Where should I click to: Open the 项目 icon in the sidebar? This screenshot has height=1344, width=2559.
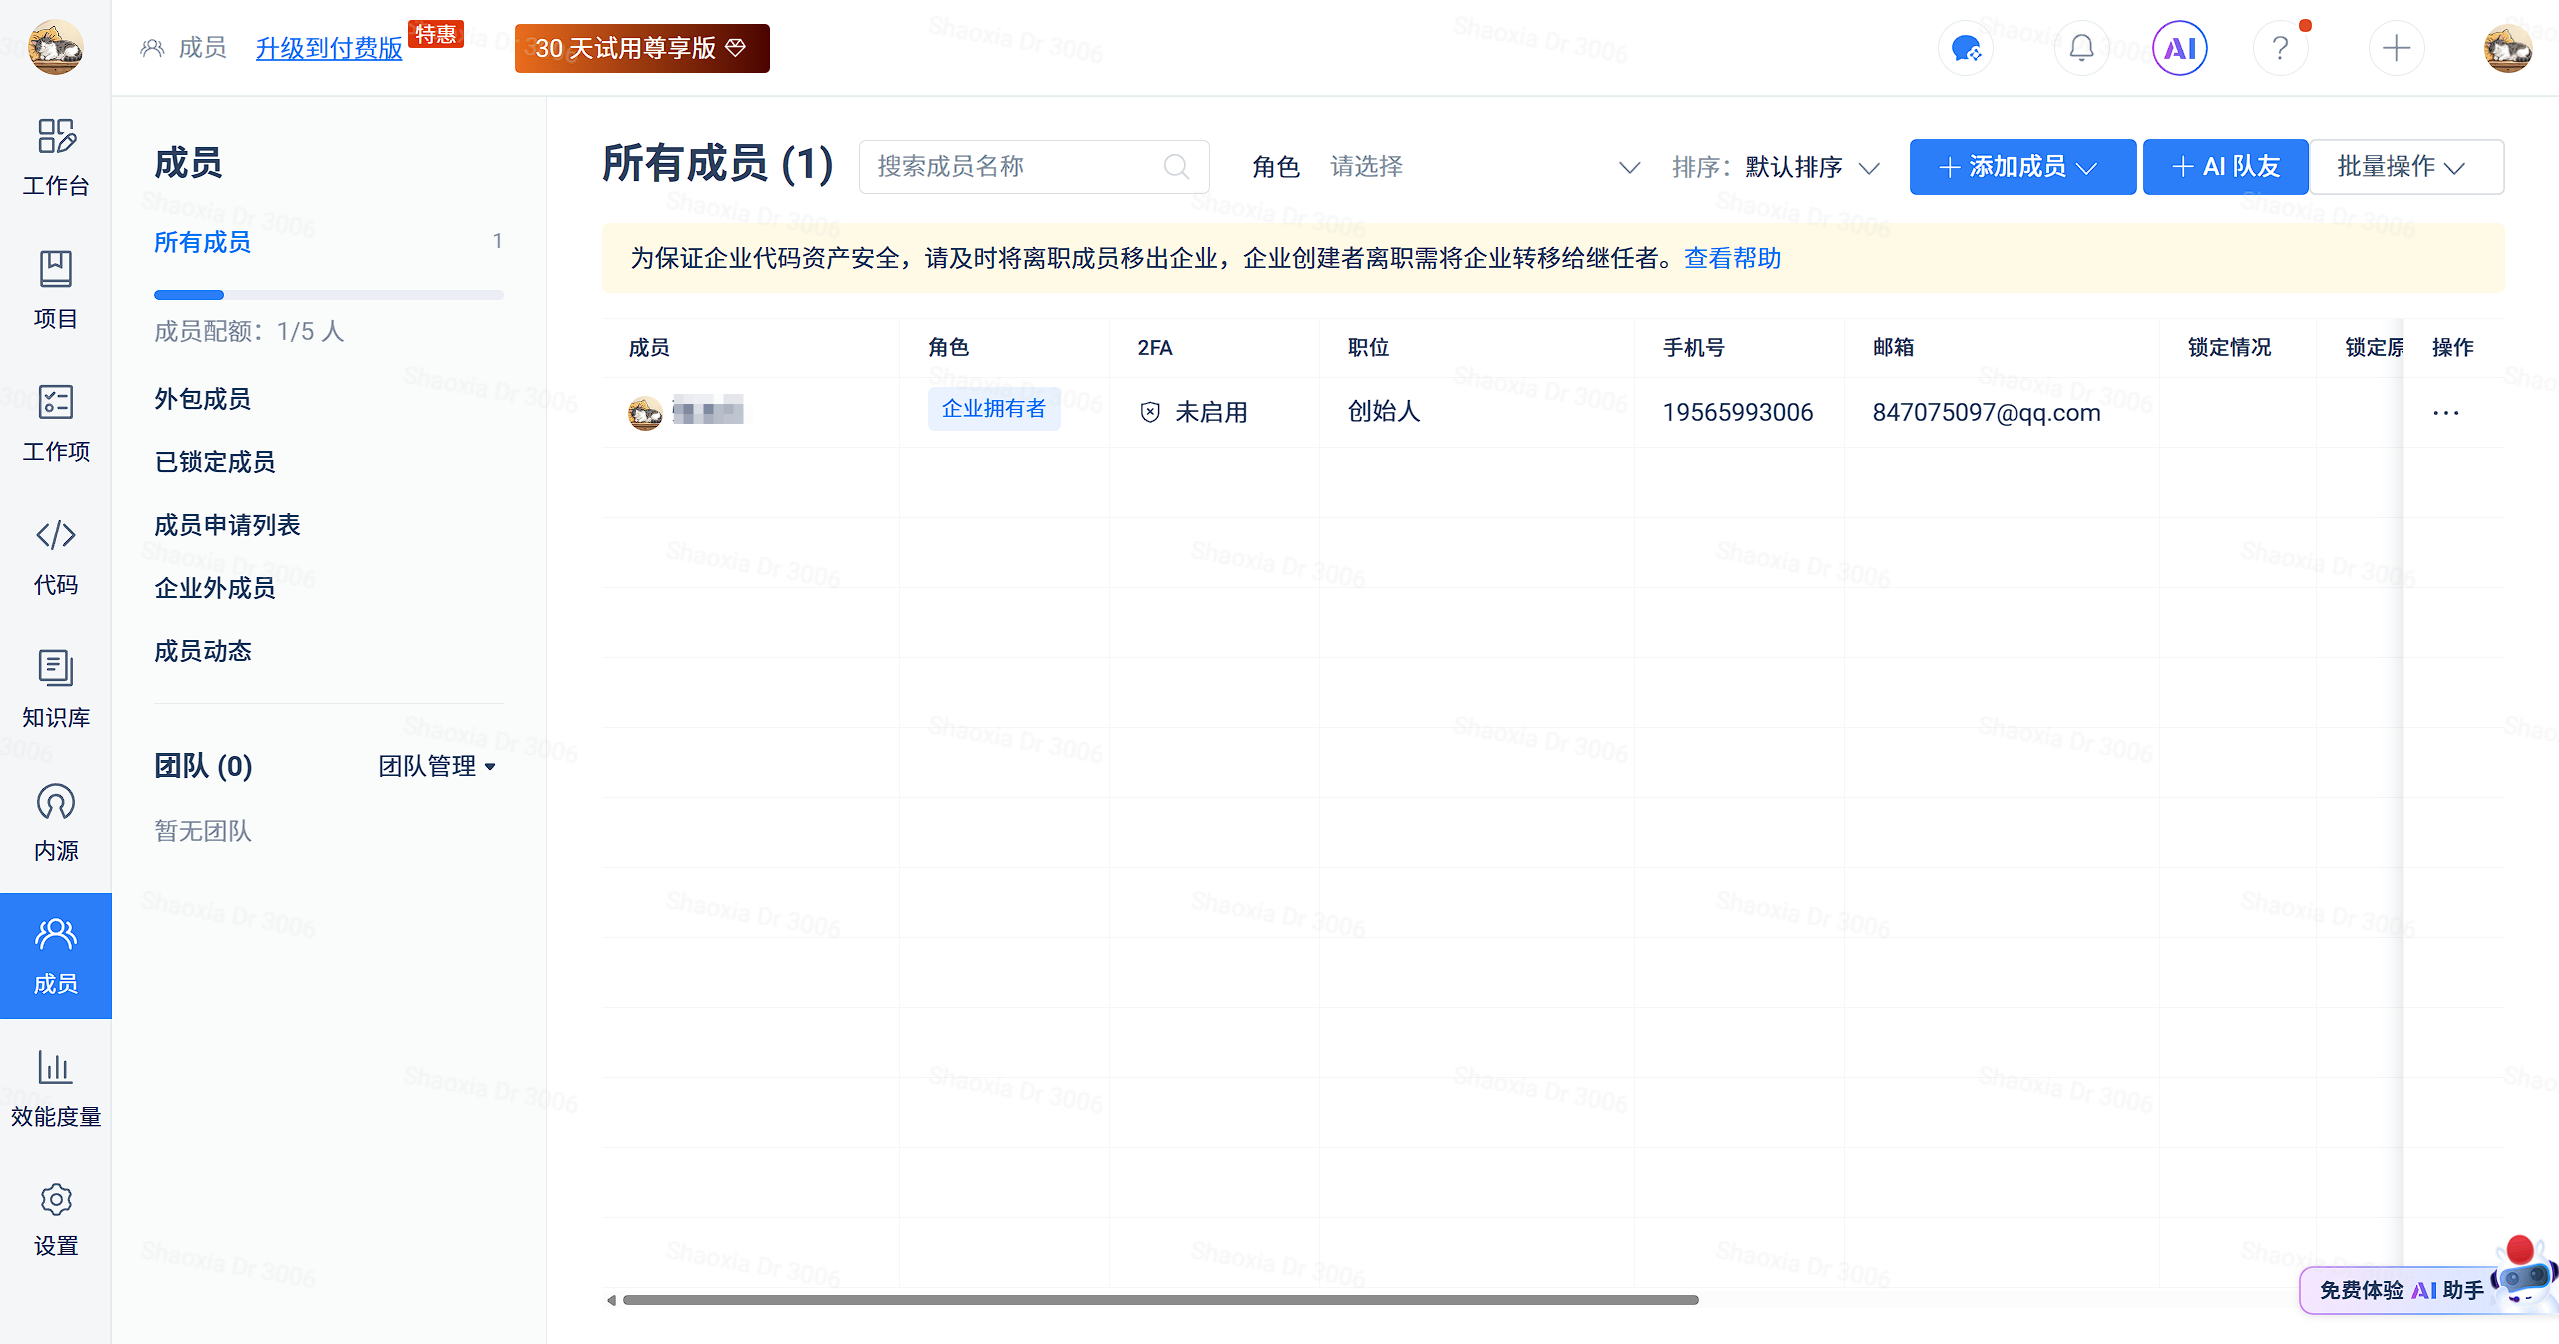(x=55, y=290)
